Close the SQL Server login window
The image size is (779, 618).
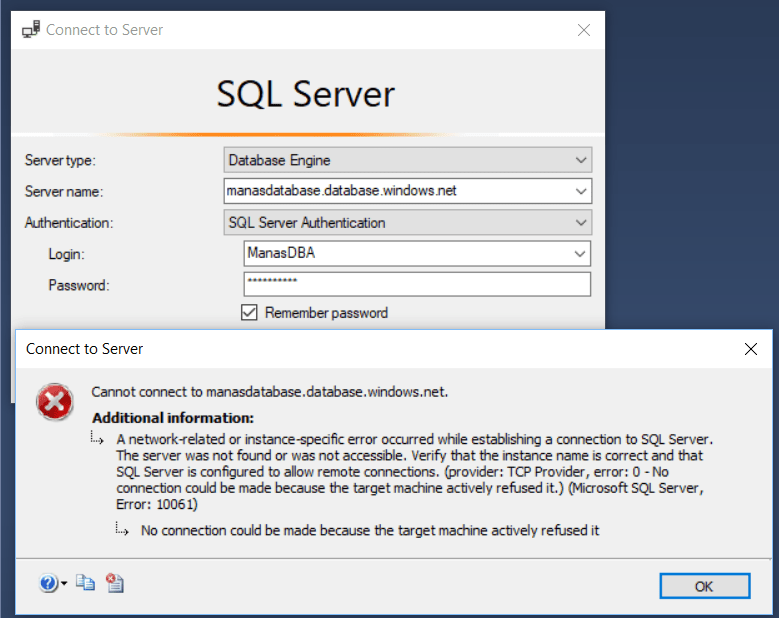coord(584,30)
